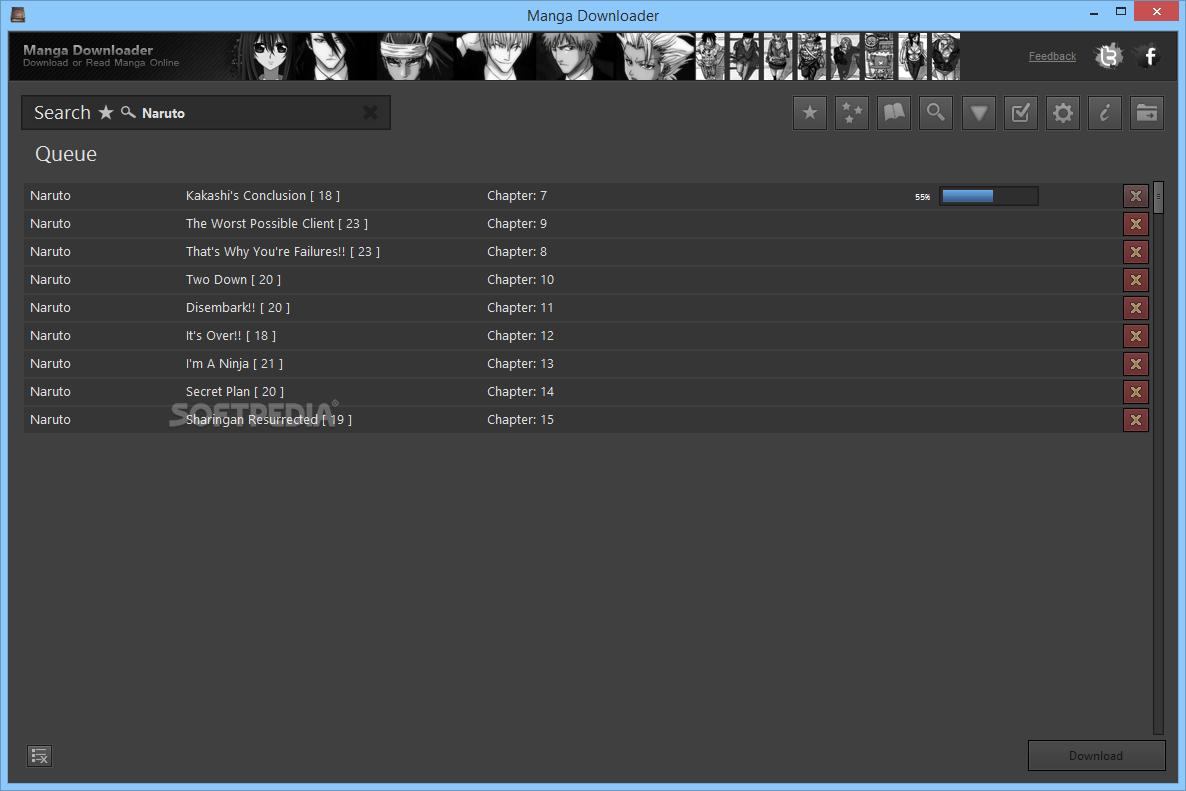Viewport: 1186px width, 791px height.
Task: Click the Feedback link
Action: point(1052,56)
